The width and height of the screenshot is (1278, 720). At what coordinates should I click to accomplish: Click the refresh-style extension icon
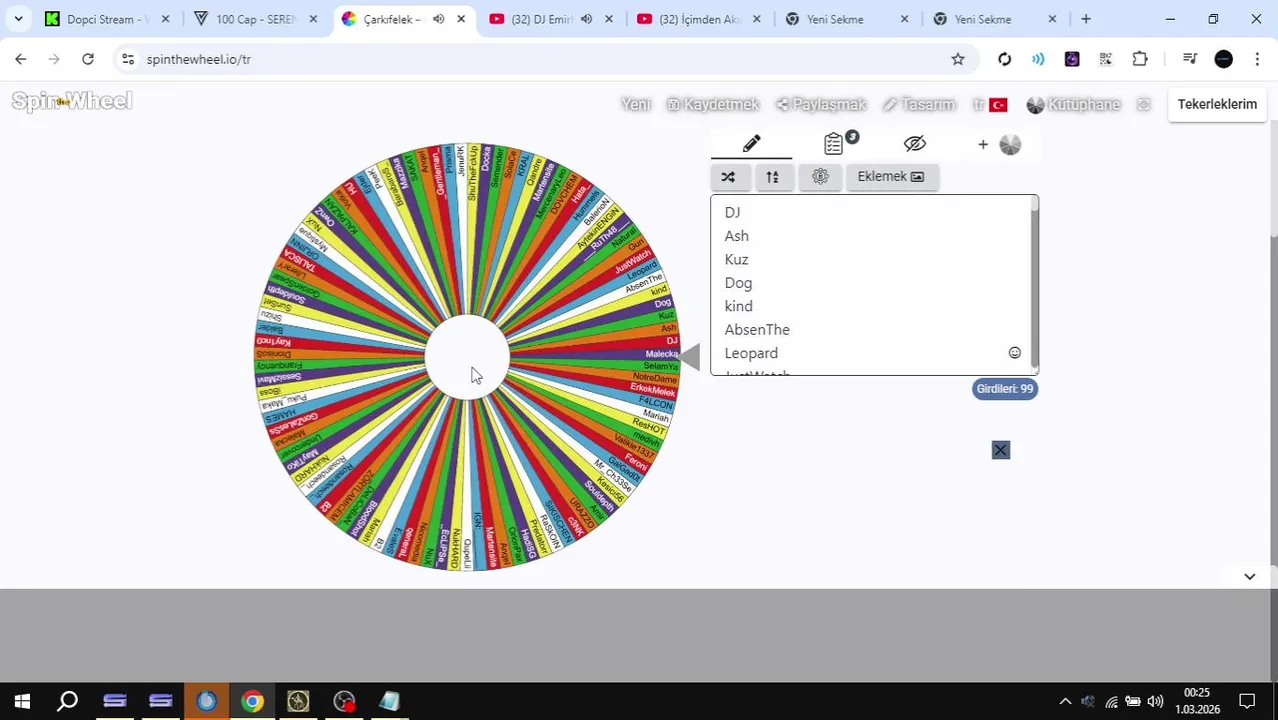pyautogui.click(x=1004, y=59)
